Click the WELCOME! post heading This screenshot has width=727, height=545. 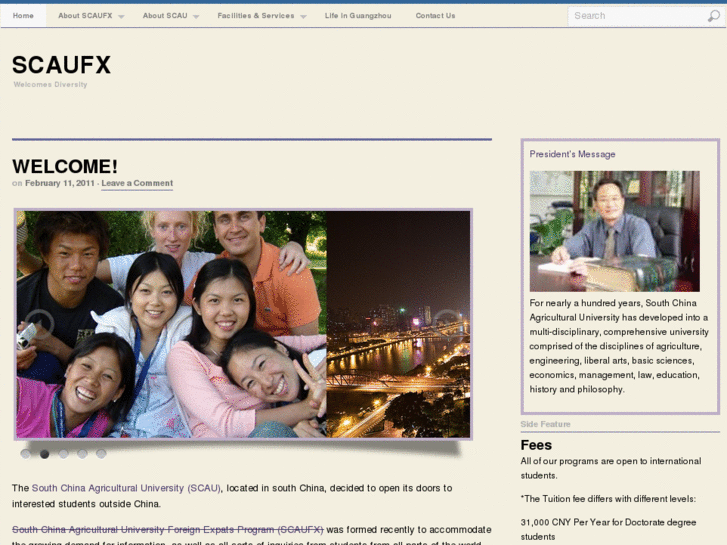pos(65,167)
